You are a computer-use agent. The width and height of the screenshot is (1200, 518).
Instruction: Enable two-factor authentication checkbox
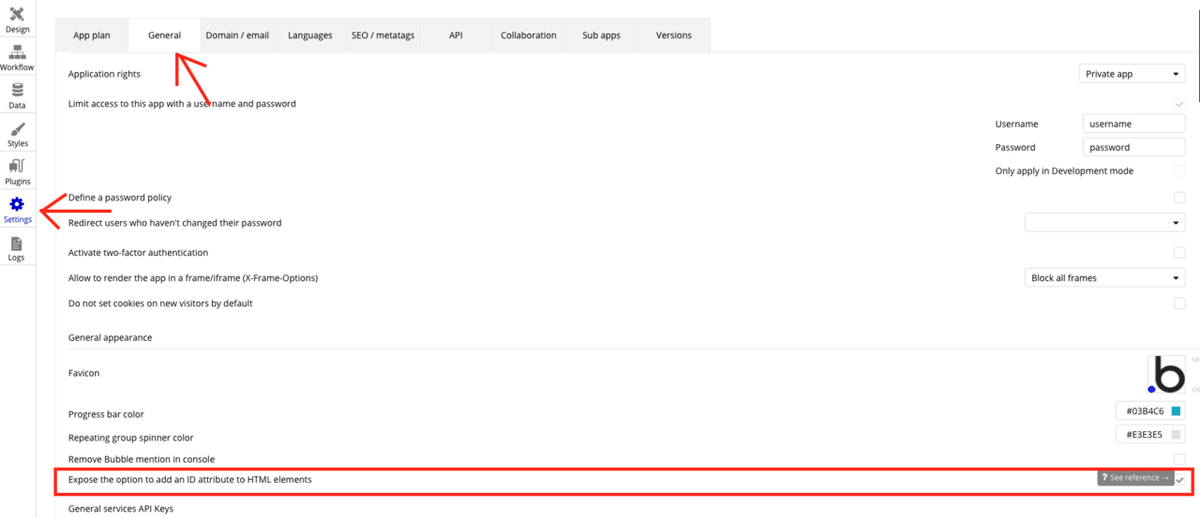tap(1180, 253)
